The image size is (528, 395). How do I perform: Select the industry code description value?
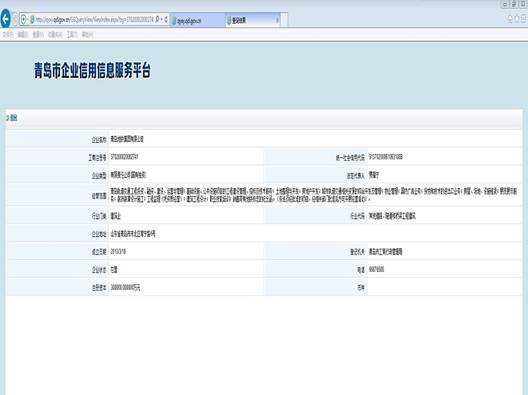392,216
